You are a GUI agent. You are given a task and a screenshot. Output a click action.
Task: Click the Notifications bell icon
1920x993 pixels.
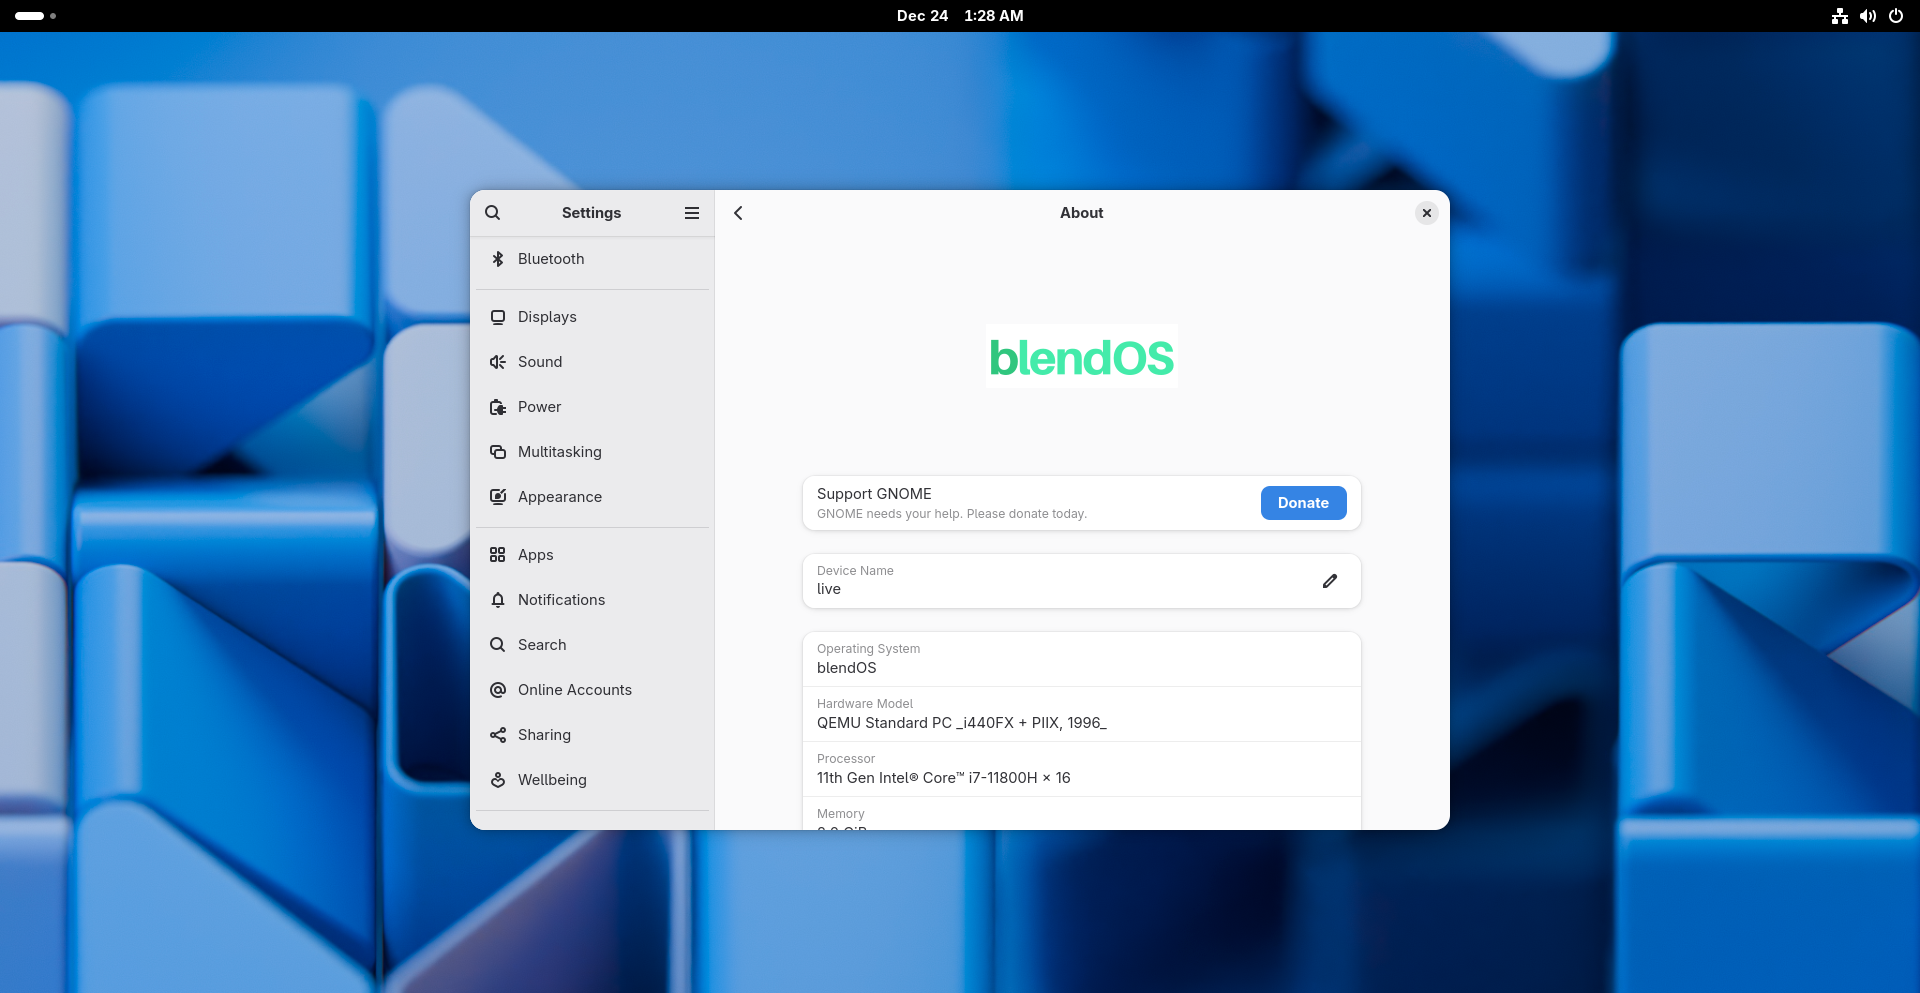click(498, 600)
